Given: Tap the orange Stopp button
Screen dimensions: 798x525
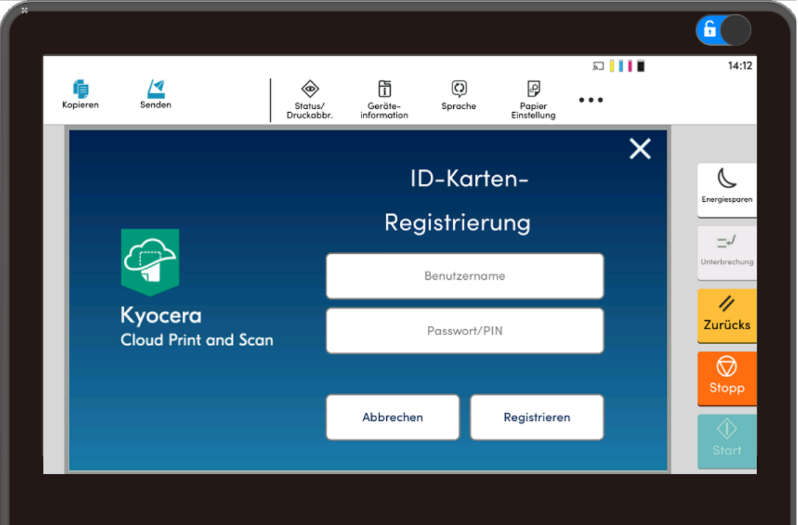Looking at the screenshot, I should click(x=727, y=378).
